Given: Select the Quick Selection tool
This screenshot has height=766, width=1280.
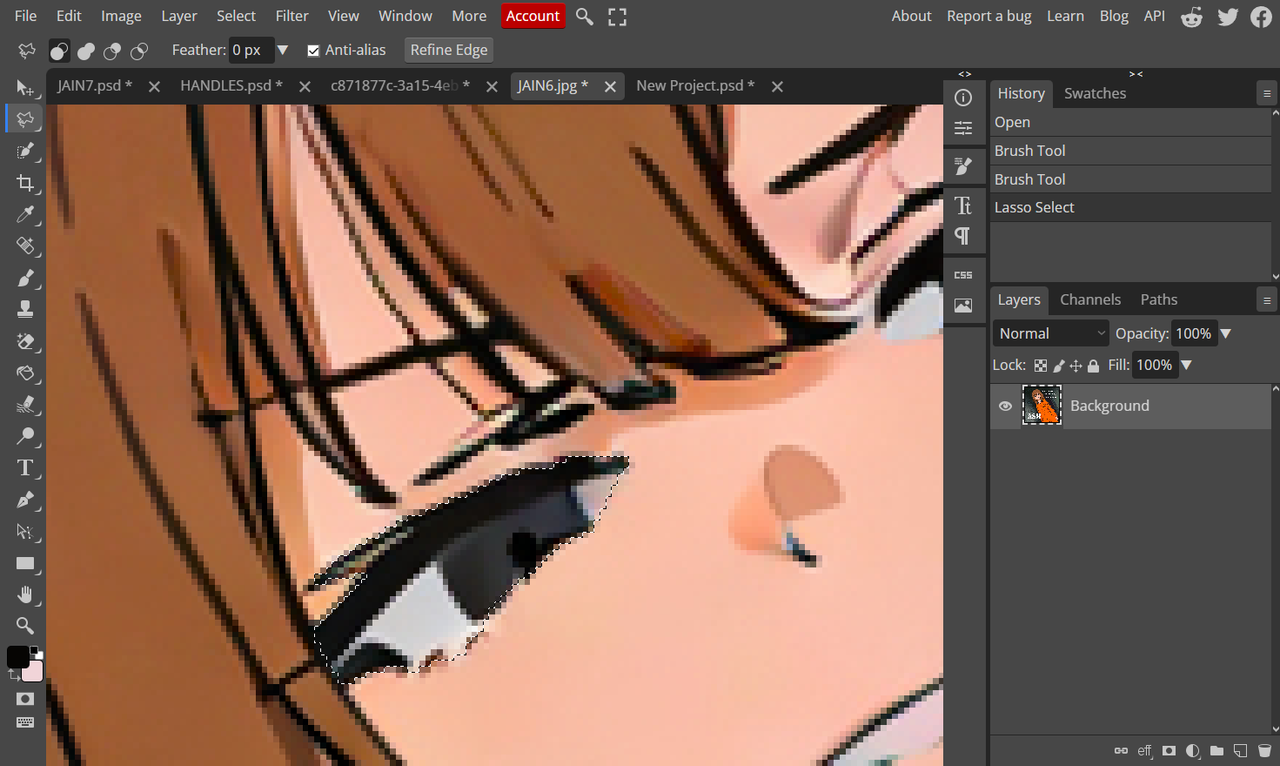Looking at the screenshot, I should pyautogui.click(x=25, y=151).
